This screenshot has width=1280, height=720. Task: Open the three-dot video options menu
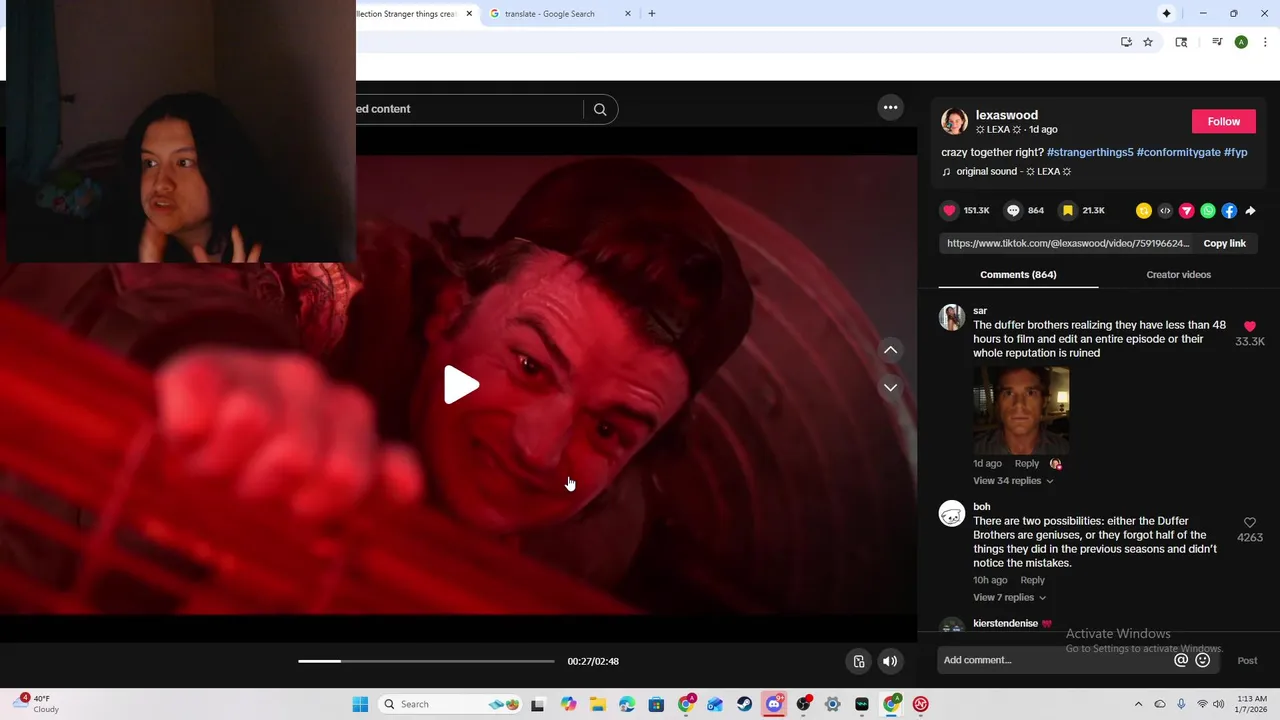coord(890,108)
